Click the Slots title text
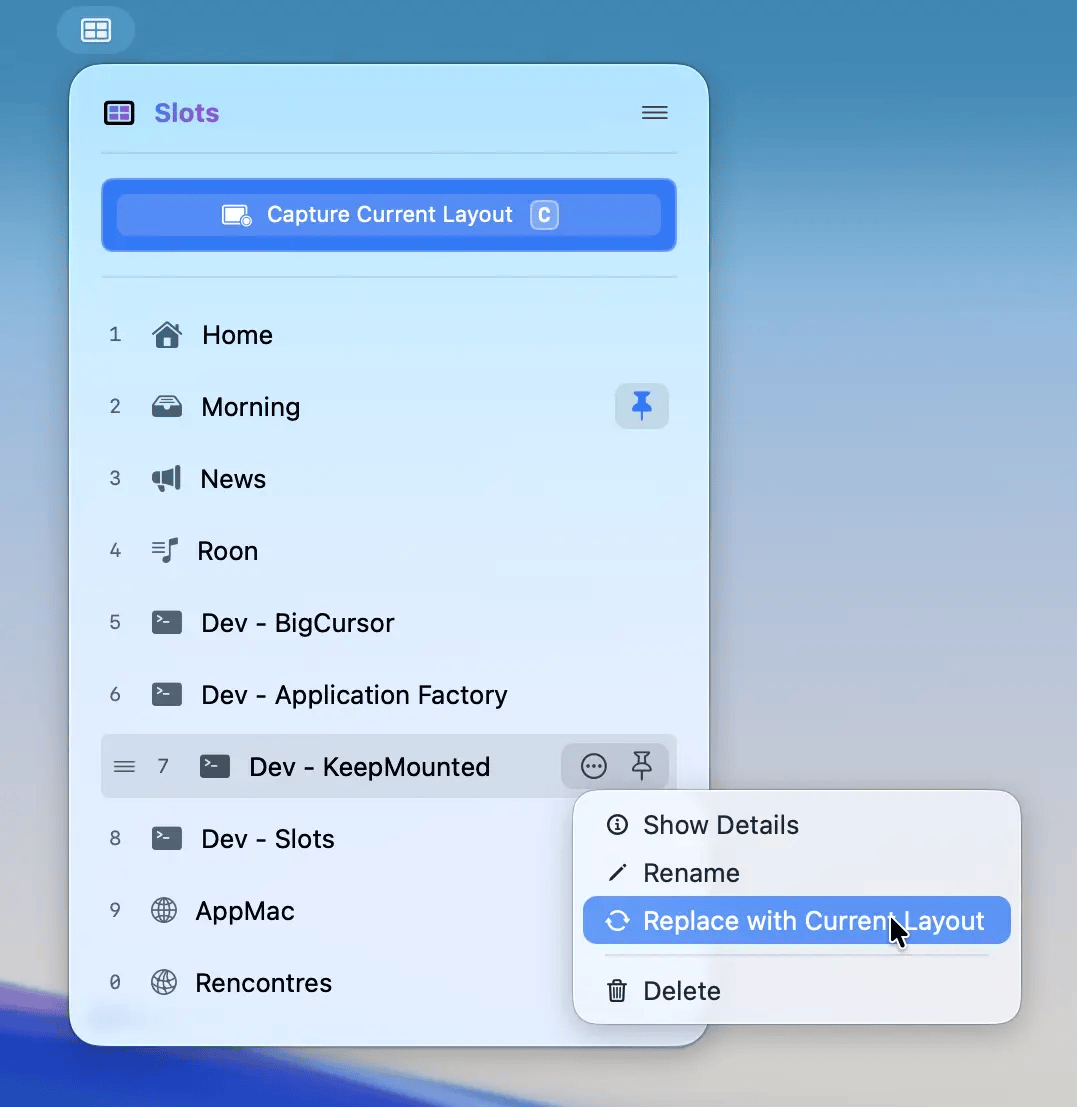The image size is (1077, 1107). tap(187, 113)
